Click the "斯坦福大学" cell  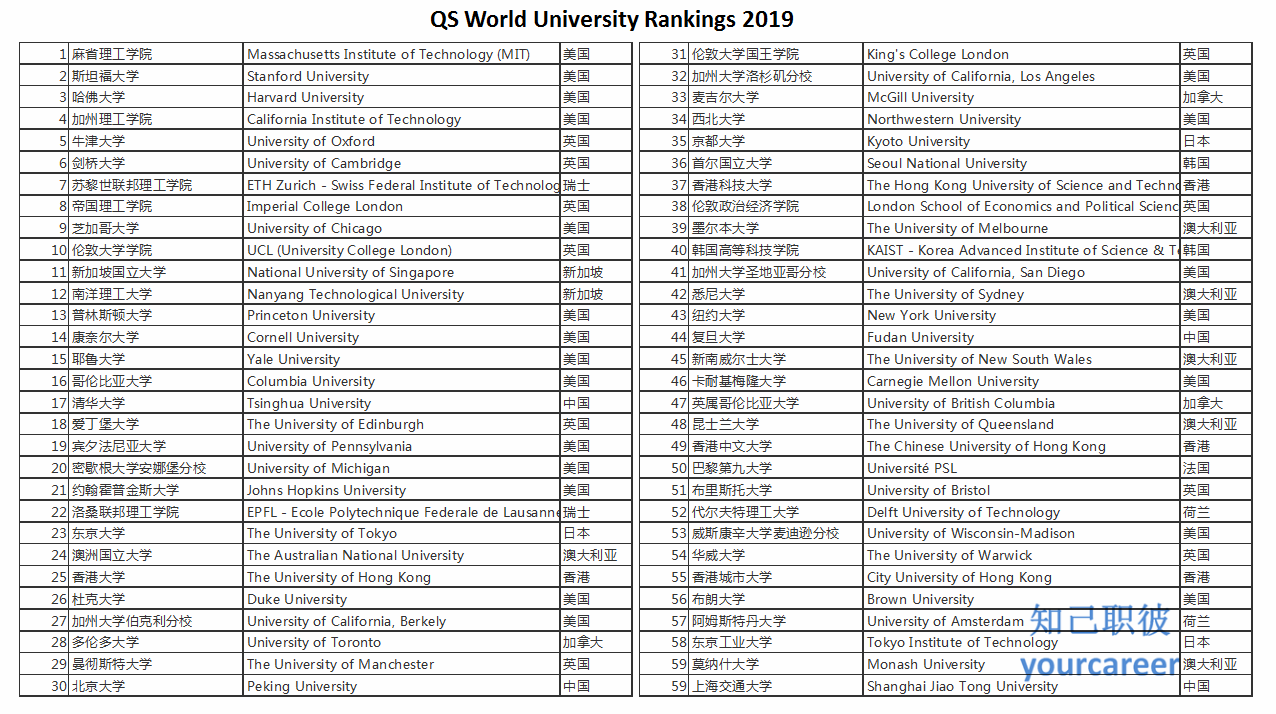[x=156, y=76]
